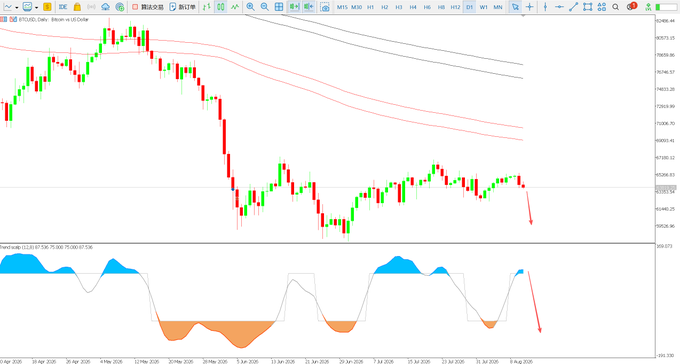The width and height of the screenshot is (680, 364).
Task: Select the H6 timeframe
Action: click(x=428, y=7)
